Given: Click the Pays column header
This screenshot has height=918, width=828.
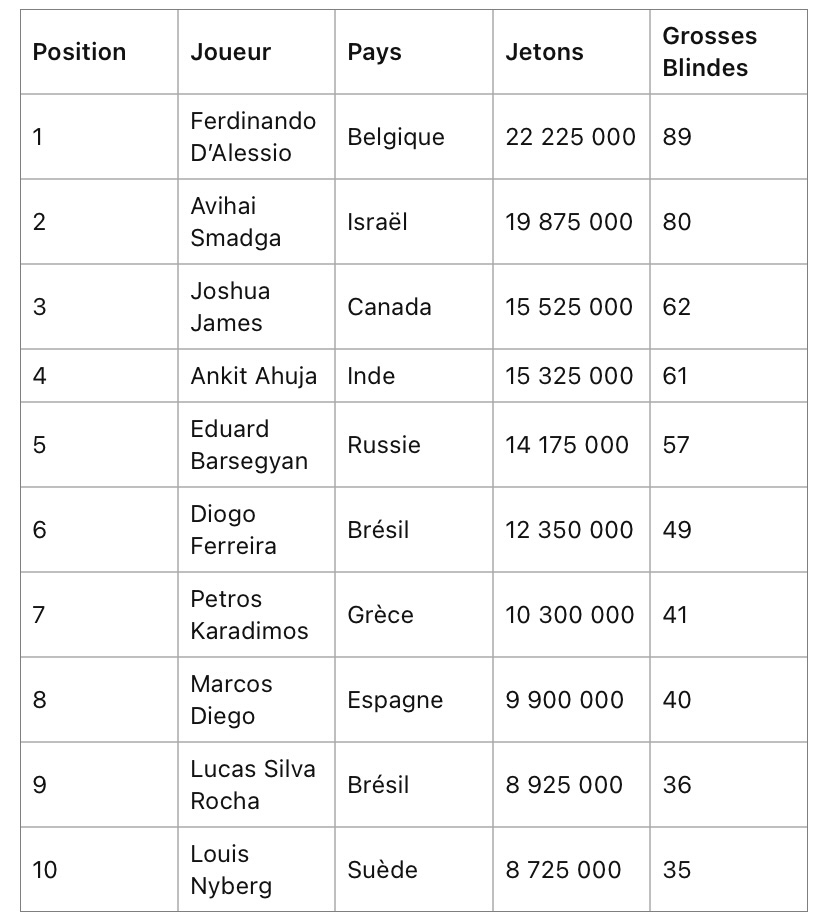Looking at the screenshot, I should (373, 52).
